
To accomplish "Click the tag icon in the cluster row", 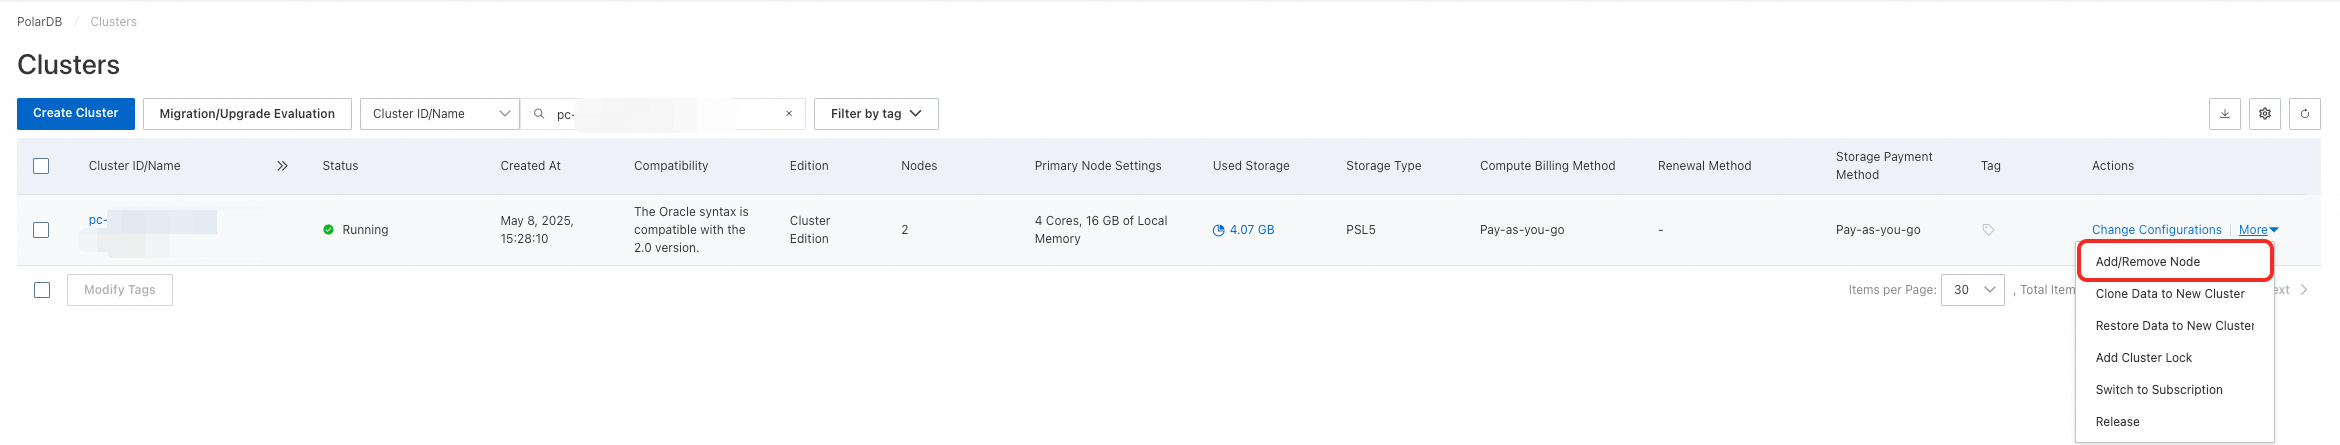I will coord(1988,230).
